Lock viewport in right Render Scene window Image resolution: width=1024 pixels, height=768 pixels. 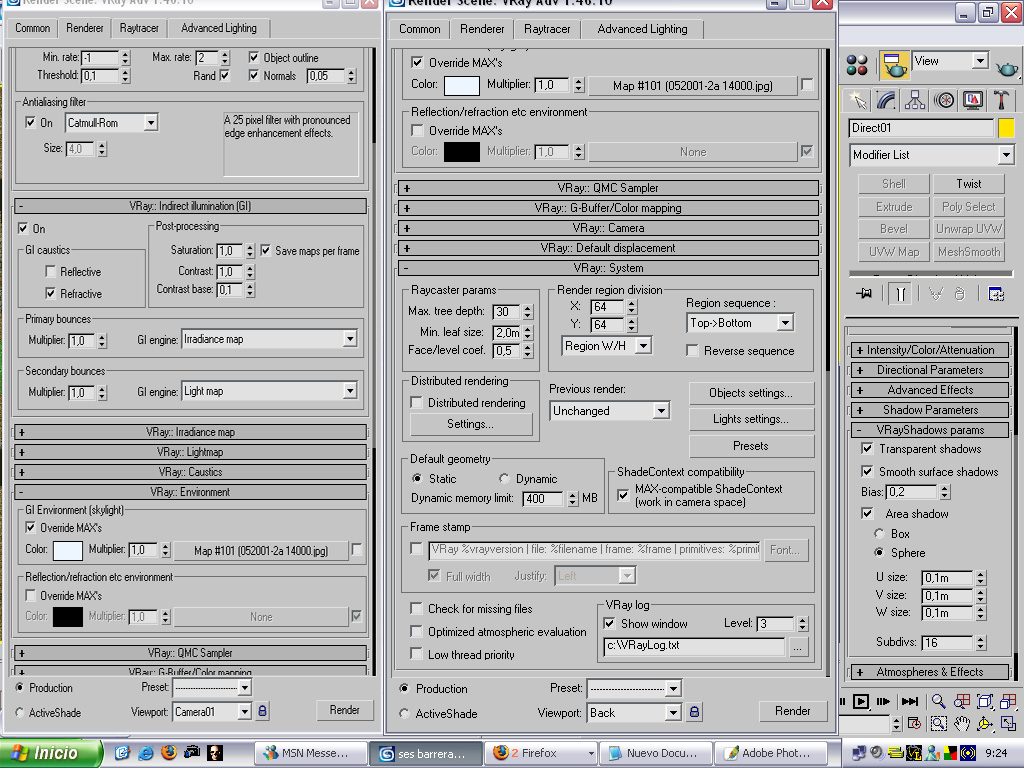(695, 712)
